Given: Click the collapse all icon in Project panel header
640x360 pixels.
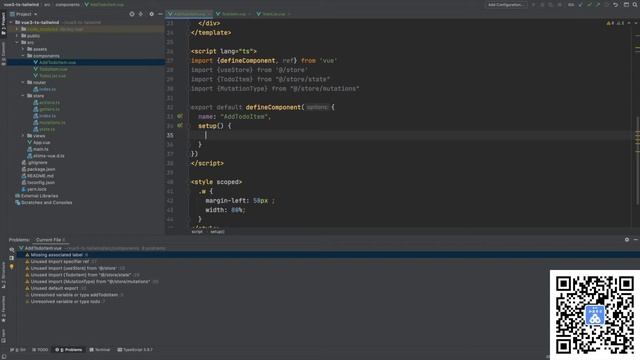Looking at the screenshot, I should point(141,14).
